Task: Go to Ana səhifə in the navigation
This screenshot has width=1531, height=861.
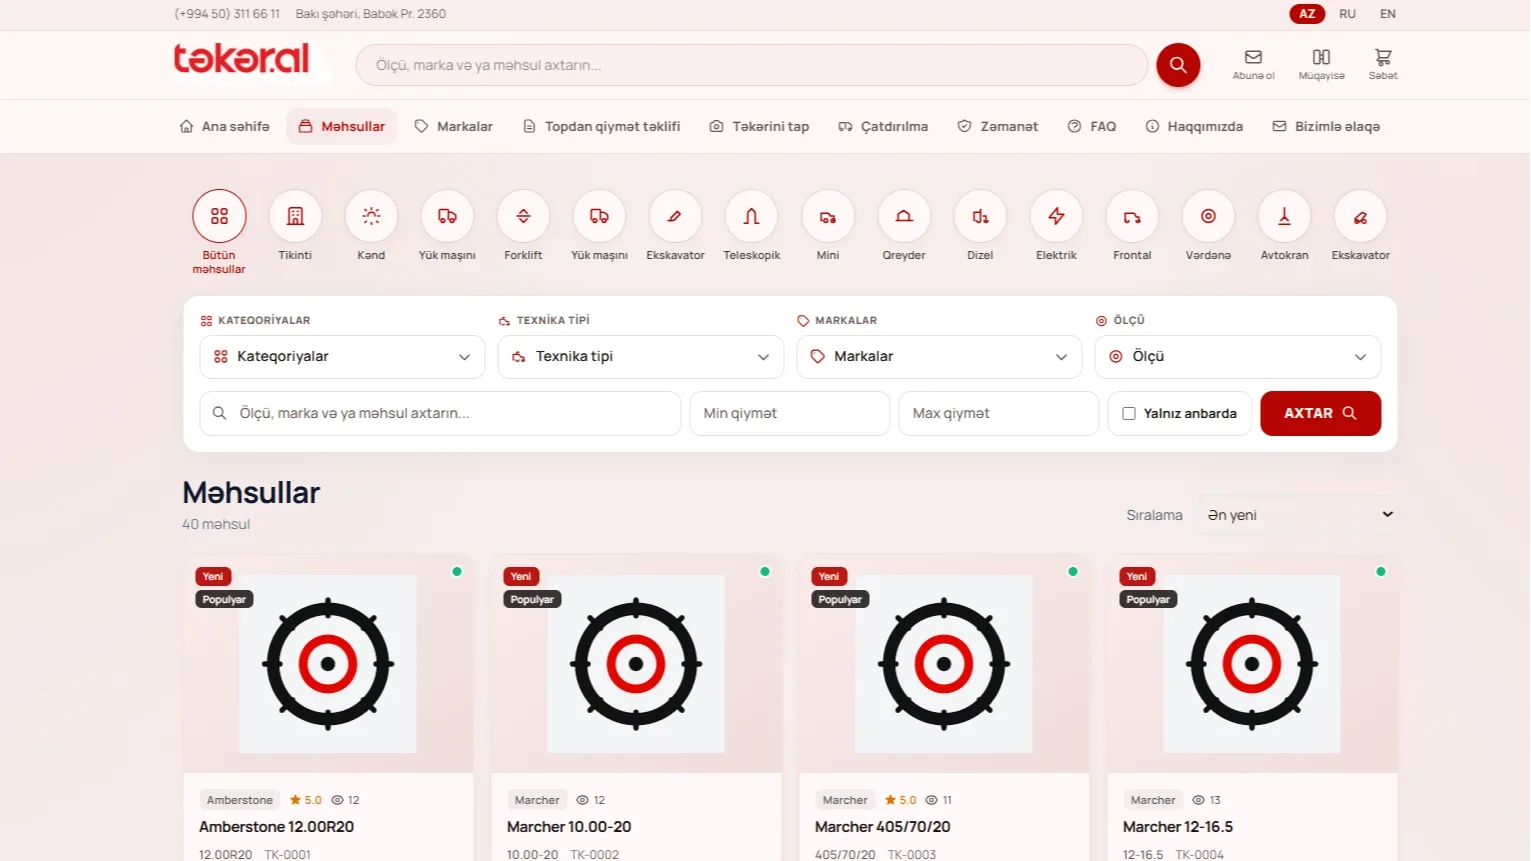Action: 224,127
